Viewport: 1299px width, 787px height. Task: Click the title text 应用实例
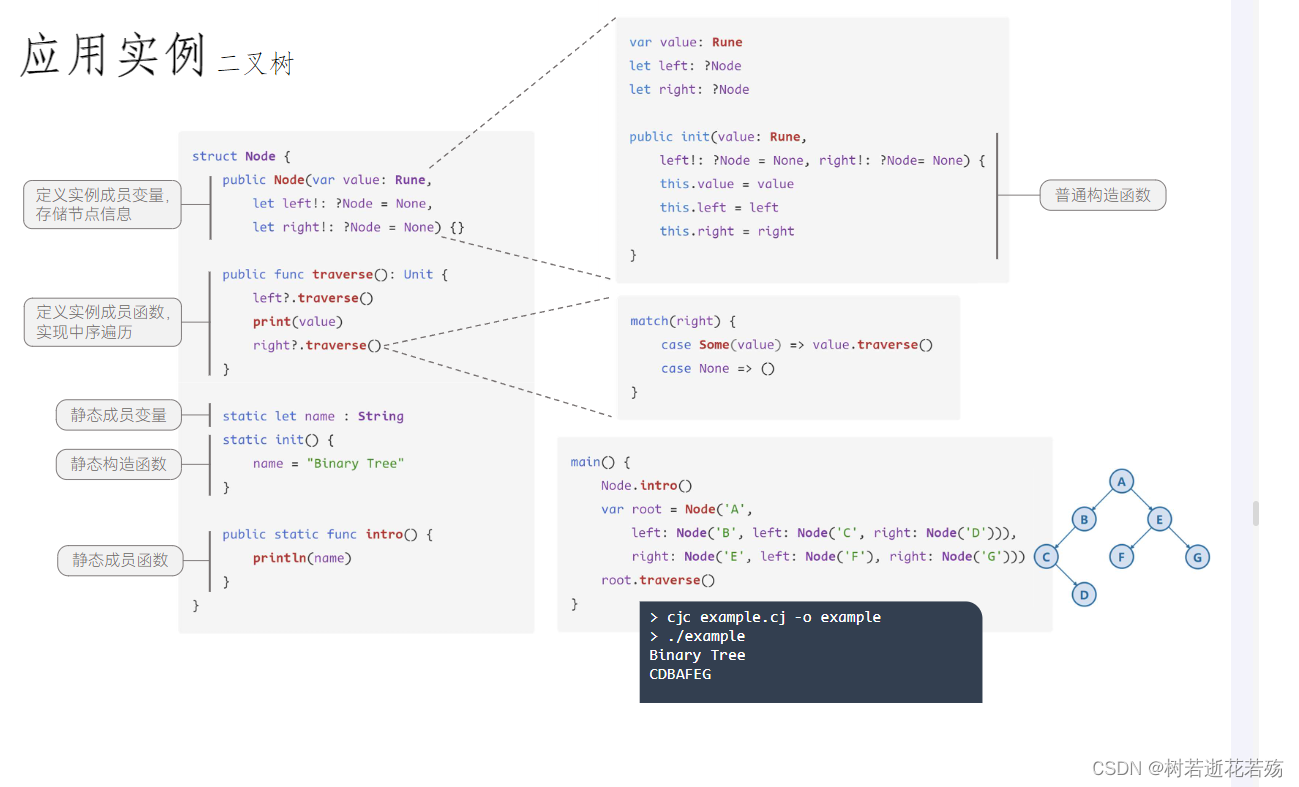pos(112,55)
